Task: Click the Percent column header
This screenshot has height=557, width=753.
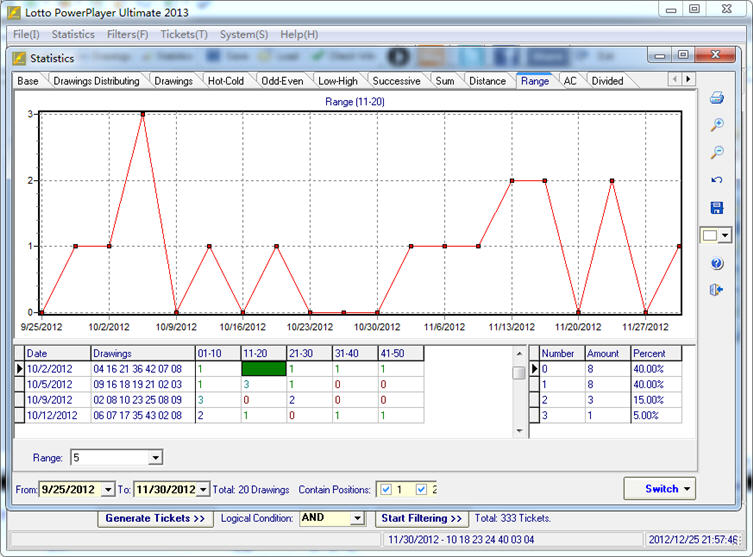Action: (656, 353)
